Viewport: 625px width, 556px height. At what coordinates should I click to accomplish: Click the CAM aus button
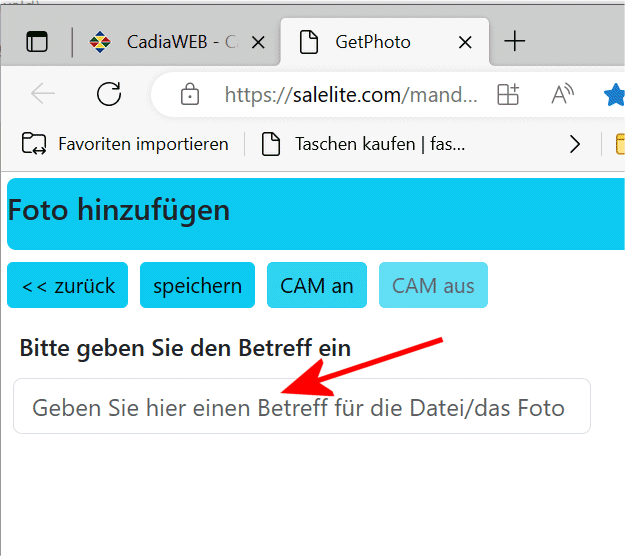coord(433,285)
